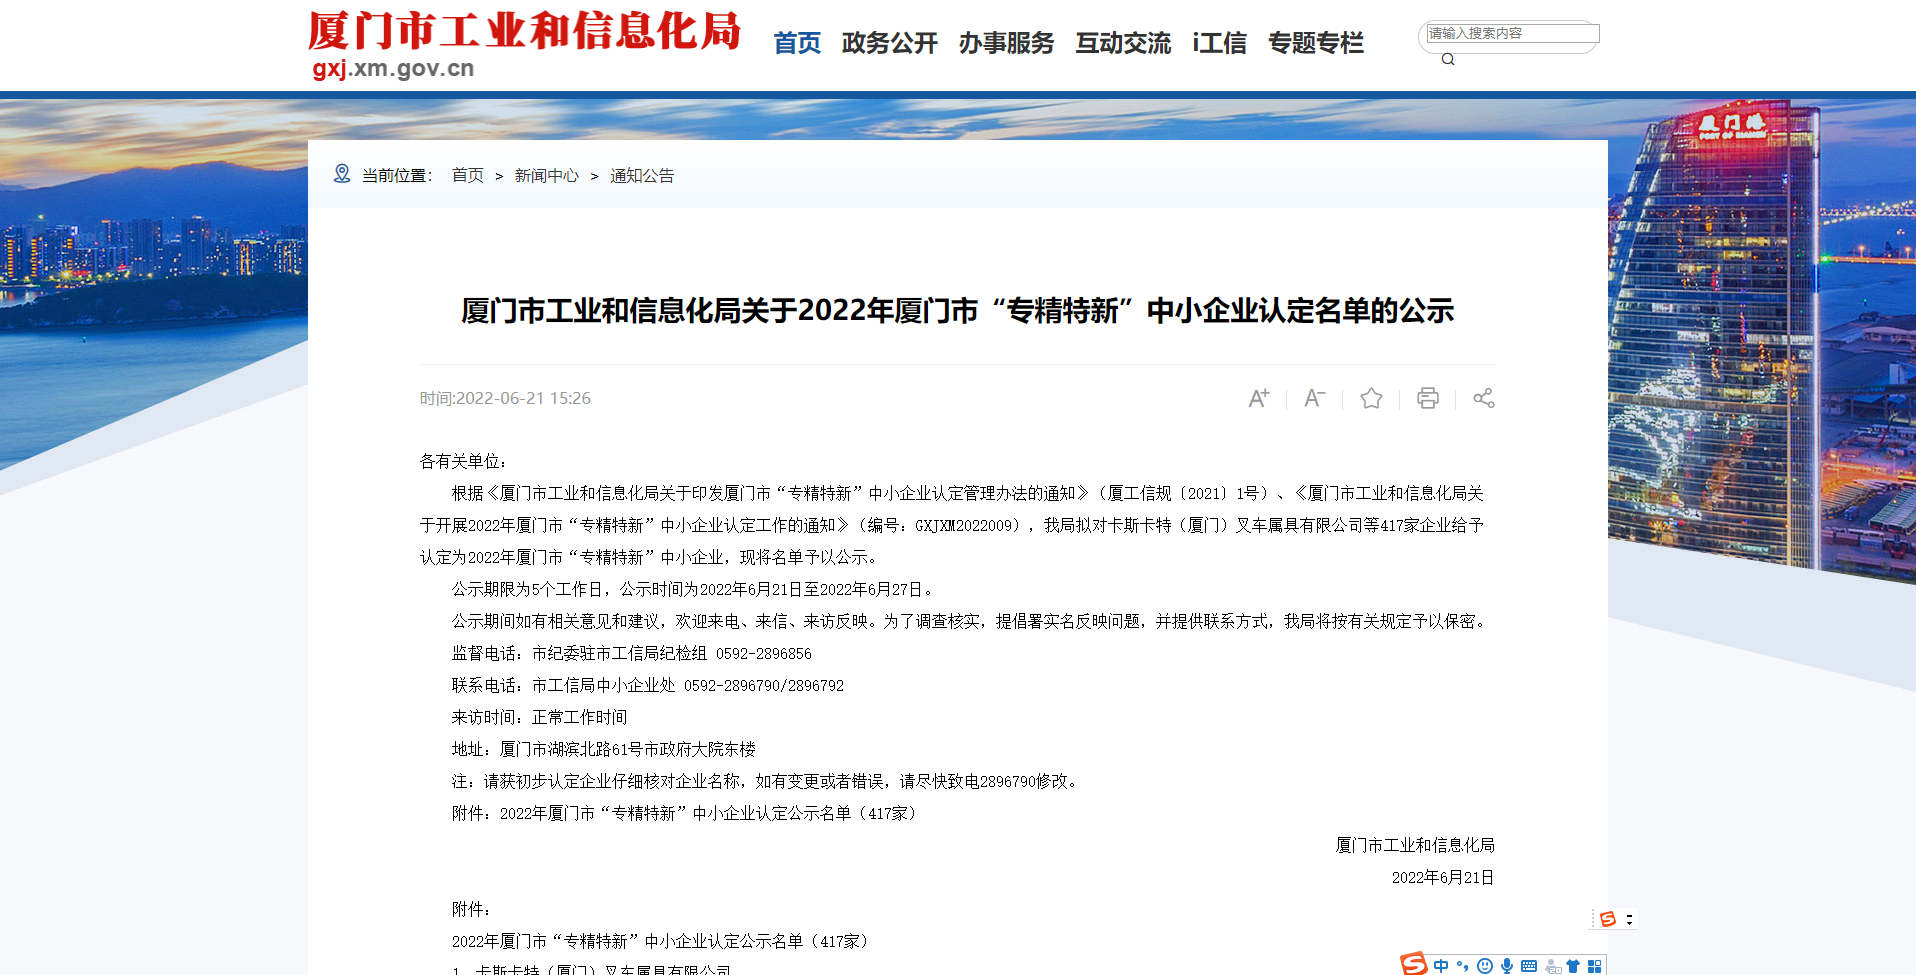Focus the site search input field

pos(1512,33)
